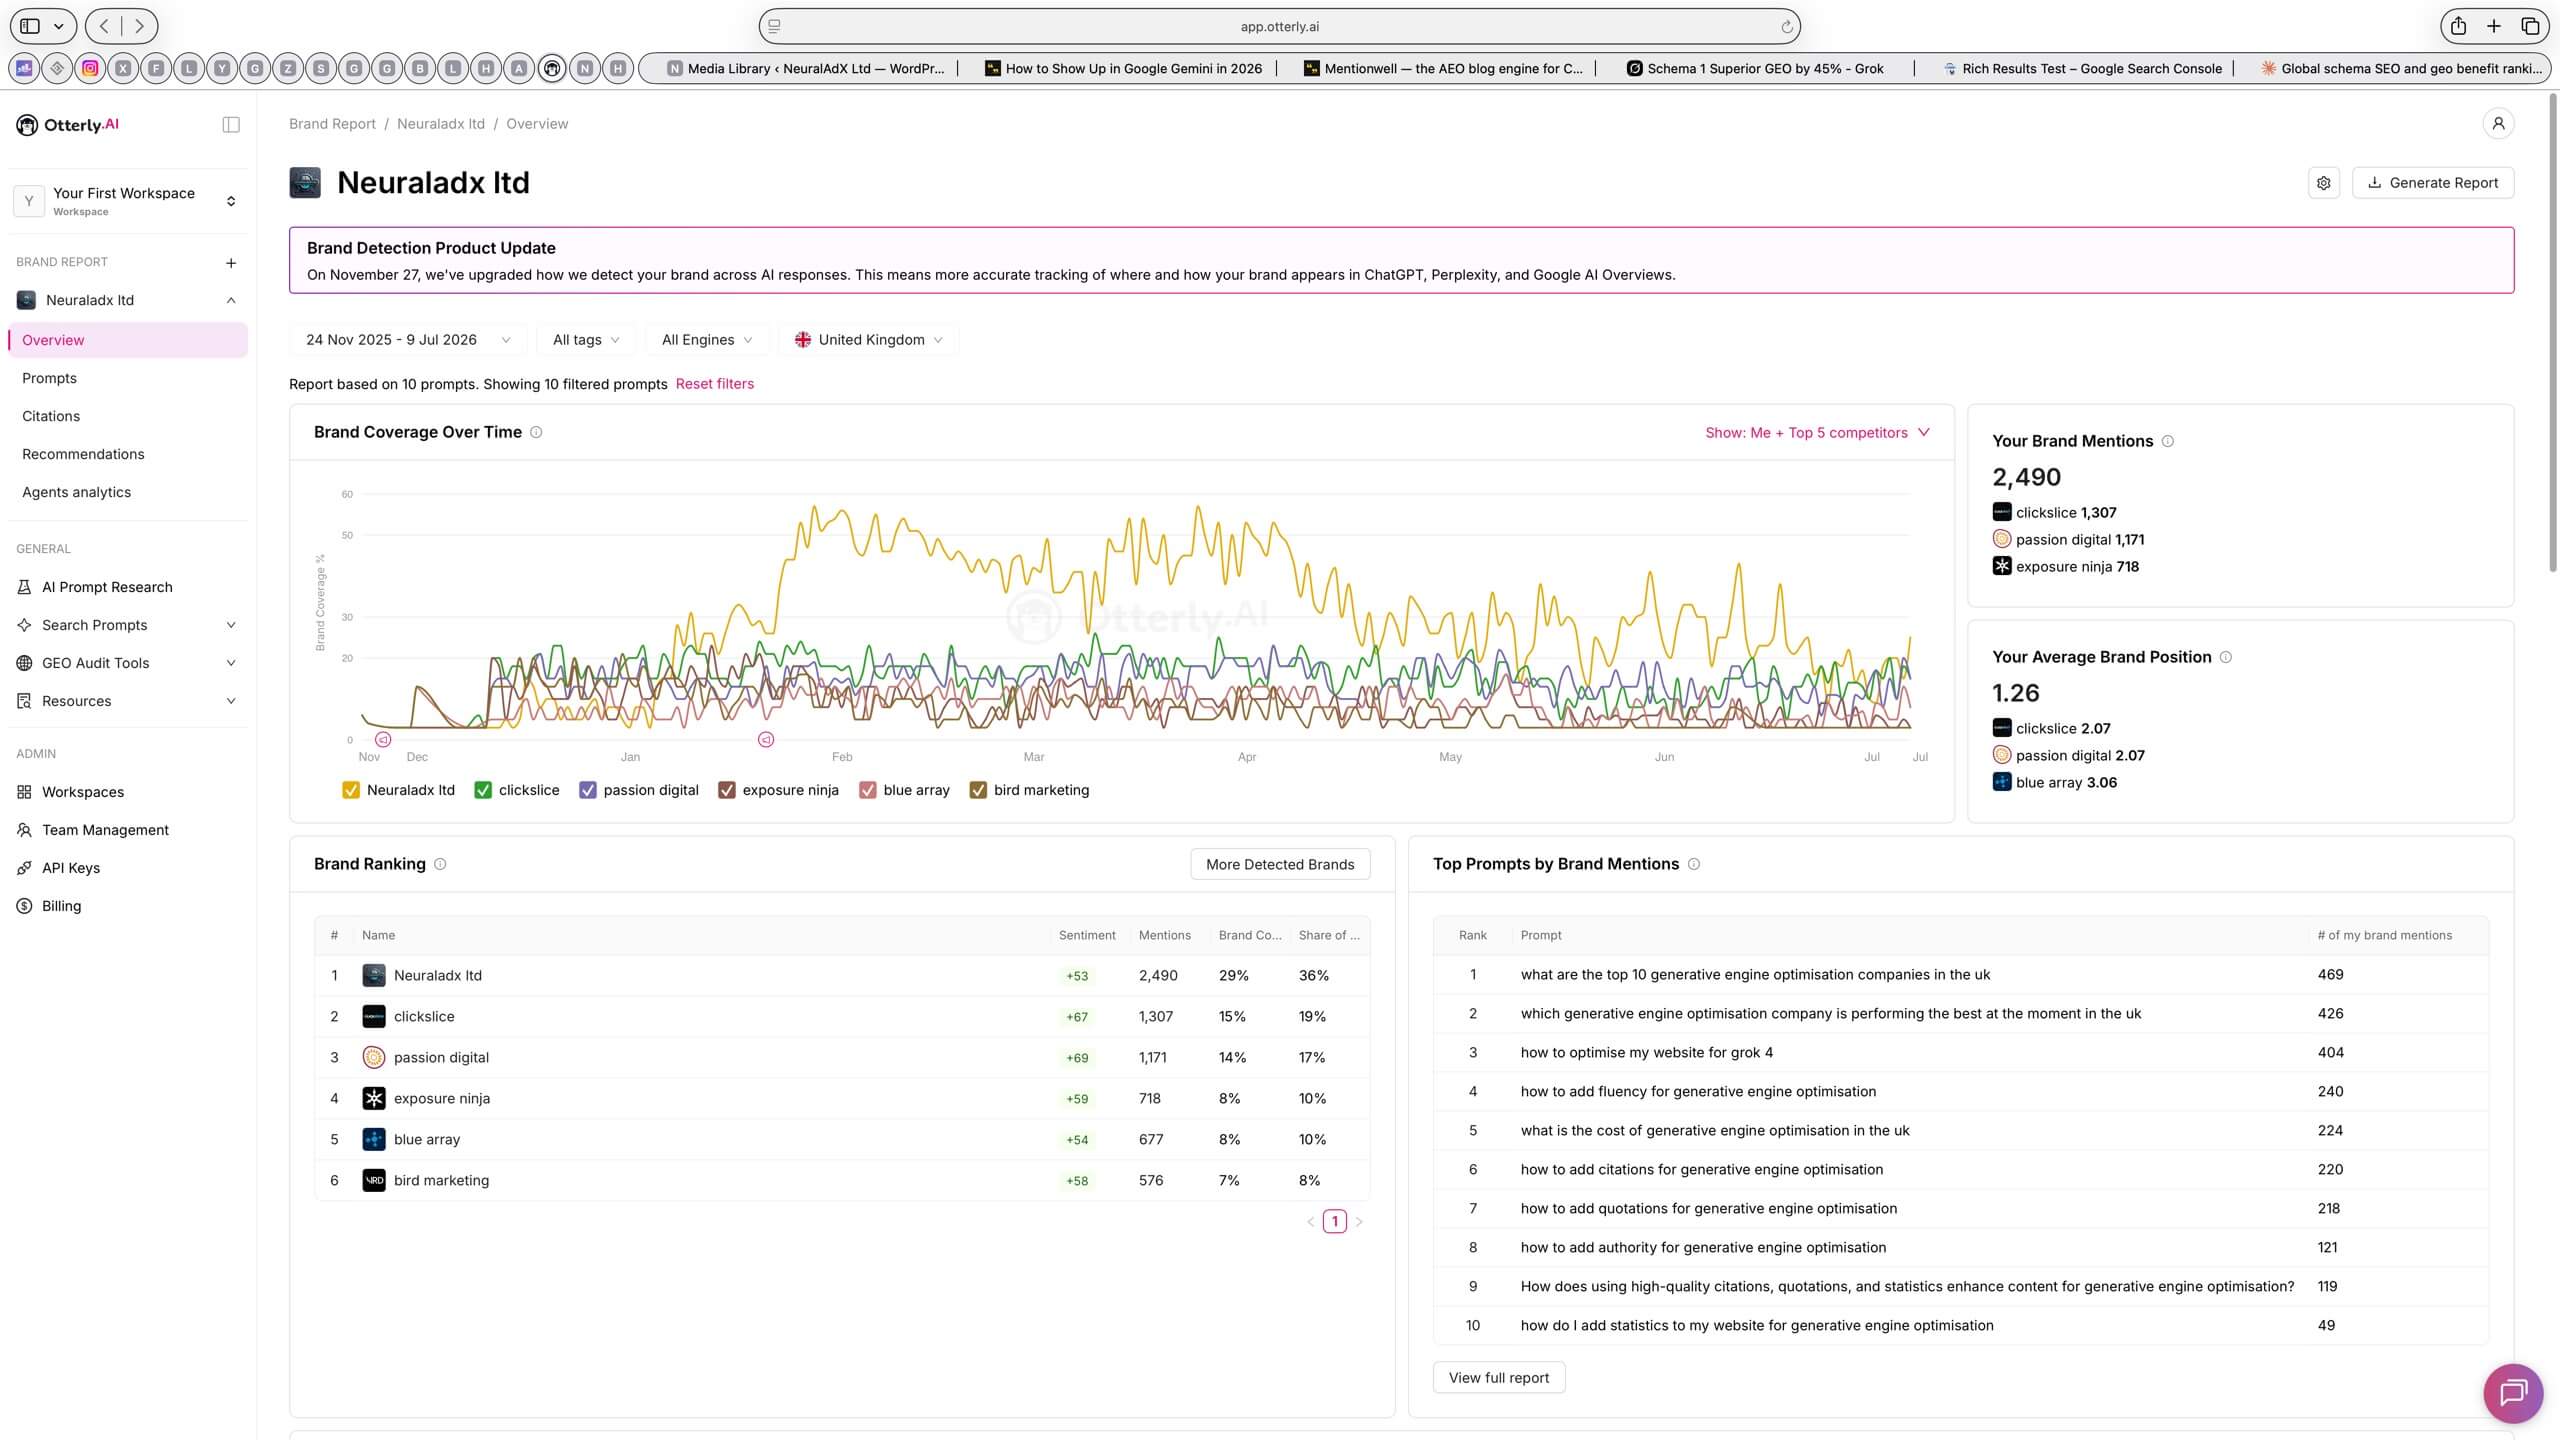The height and width of the screenshot is (1440, 2560).
Task: Switch to Media Library NeuralAdX tab
Action: pos(805,68)
